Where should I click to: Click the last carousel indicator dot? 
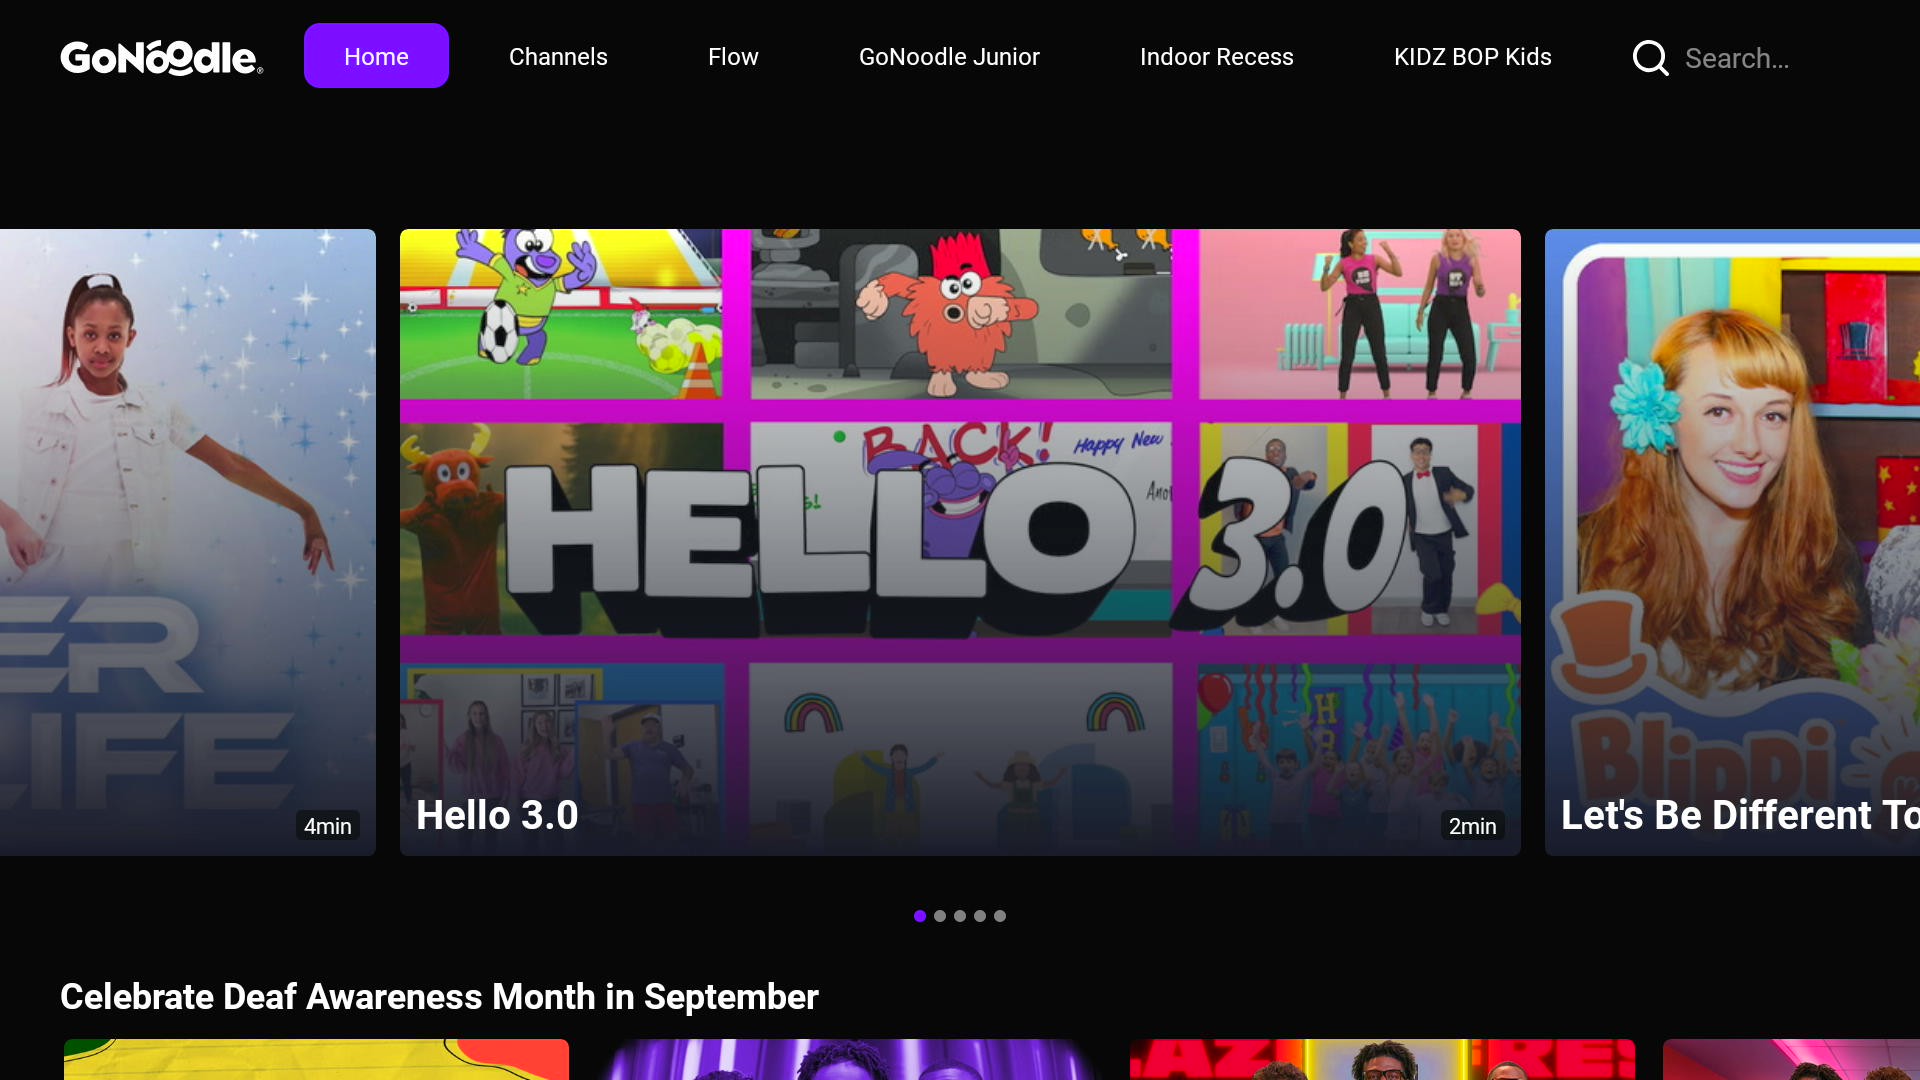point(1000,915)
